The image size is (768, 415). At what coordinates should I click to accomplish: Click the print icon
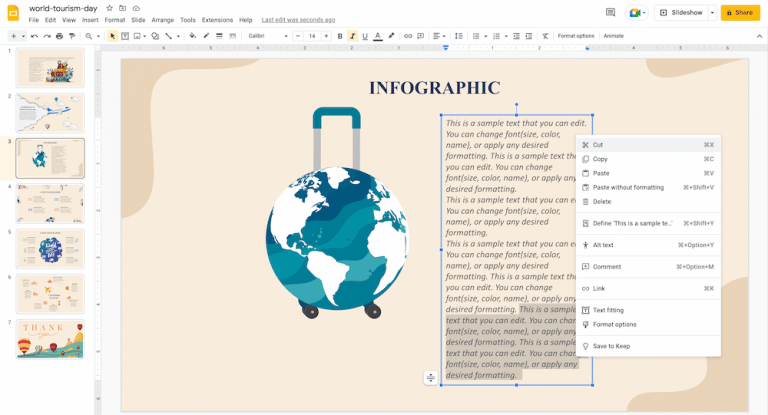pyautogui.click(x=59, y=36)
